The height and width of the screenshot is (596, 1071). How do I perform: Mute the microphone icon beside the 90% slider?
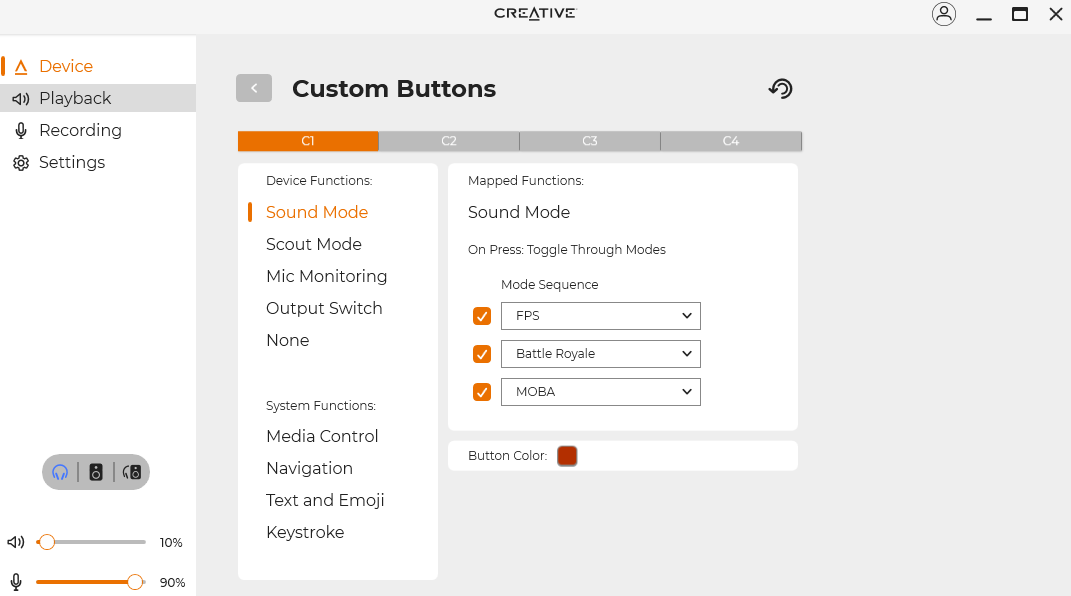coord(16,582)
